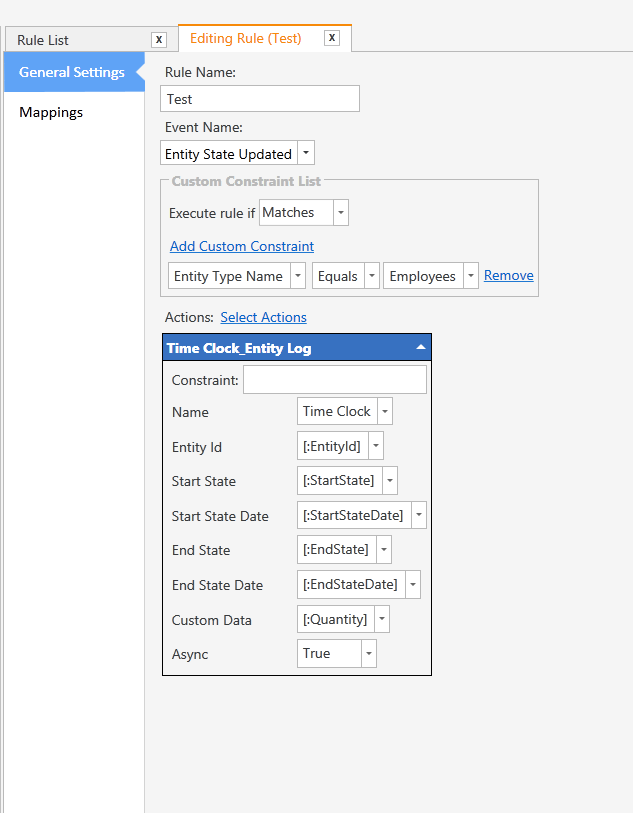The height and width of the screenshot is (813, 633).
Task: Open the Event Name dropdown
Action: click(306, 154)
